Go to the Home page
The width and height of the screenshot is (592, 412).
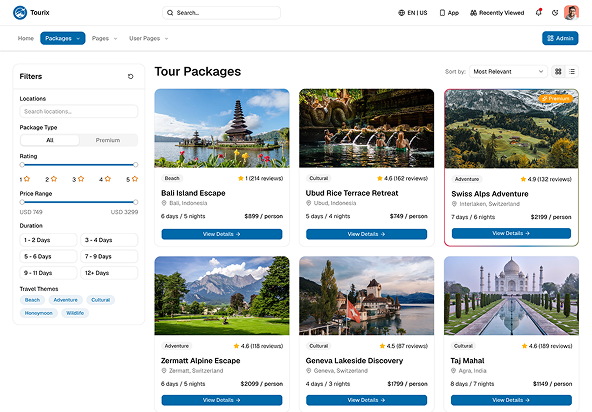pyautogui.click(x=26, y=39)
